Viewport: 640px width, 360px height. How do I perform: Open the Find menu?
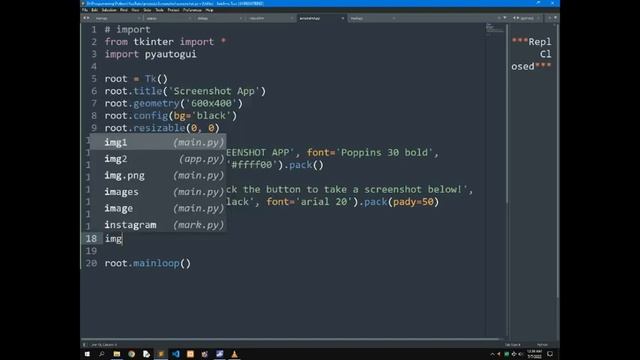pos(124,10)
